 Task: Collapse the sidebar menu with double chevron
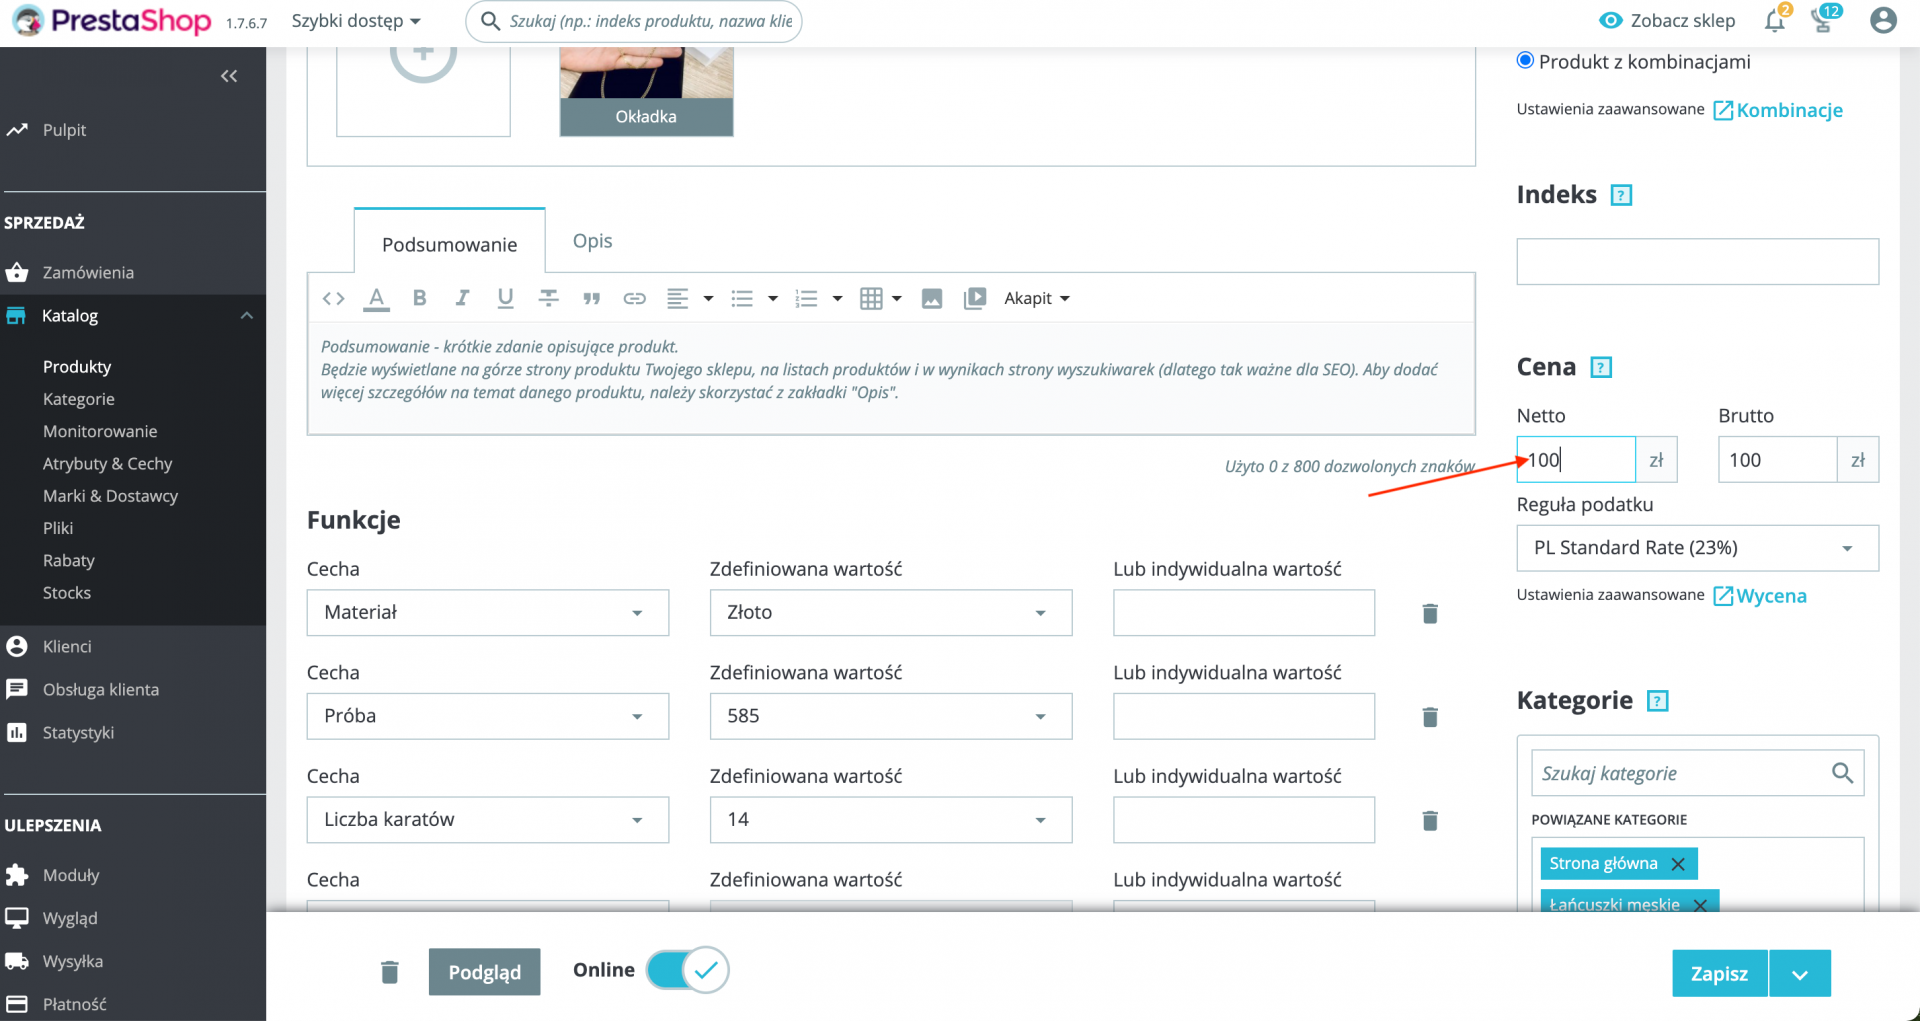tap(229, 76)
